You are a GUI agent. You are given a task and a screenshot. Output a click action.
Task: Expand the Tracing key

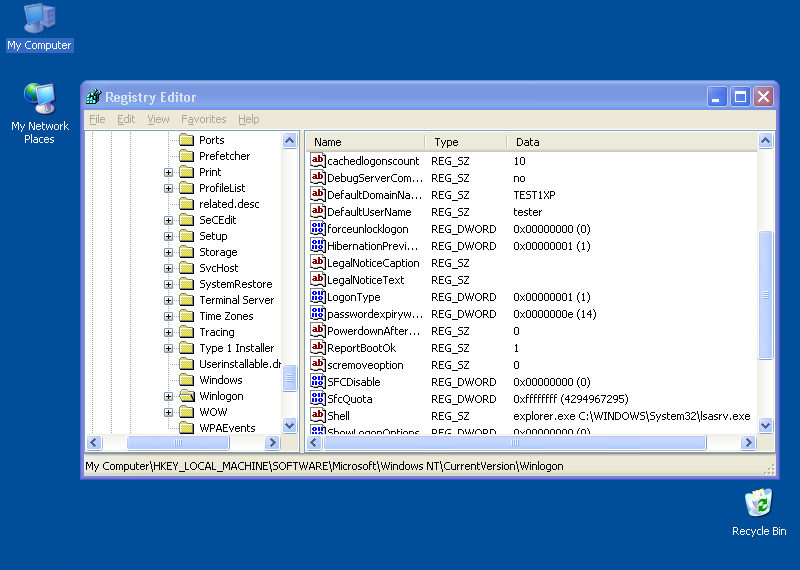click(168, 332)
